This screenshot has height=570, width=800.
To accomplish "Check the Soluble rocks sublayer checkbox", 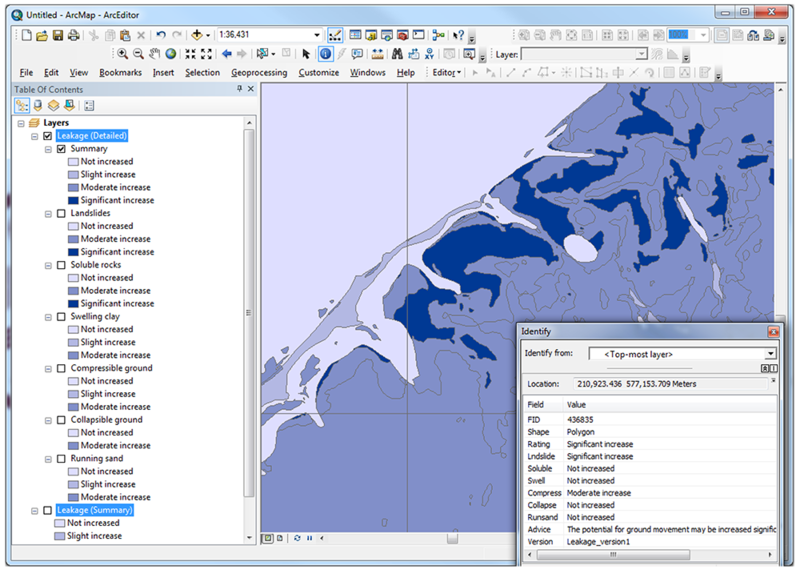I will click(61, 265).
